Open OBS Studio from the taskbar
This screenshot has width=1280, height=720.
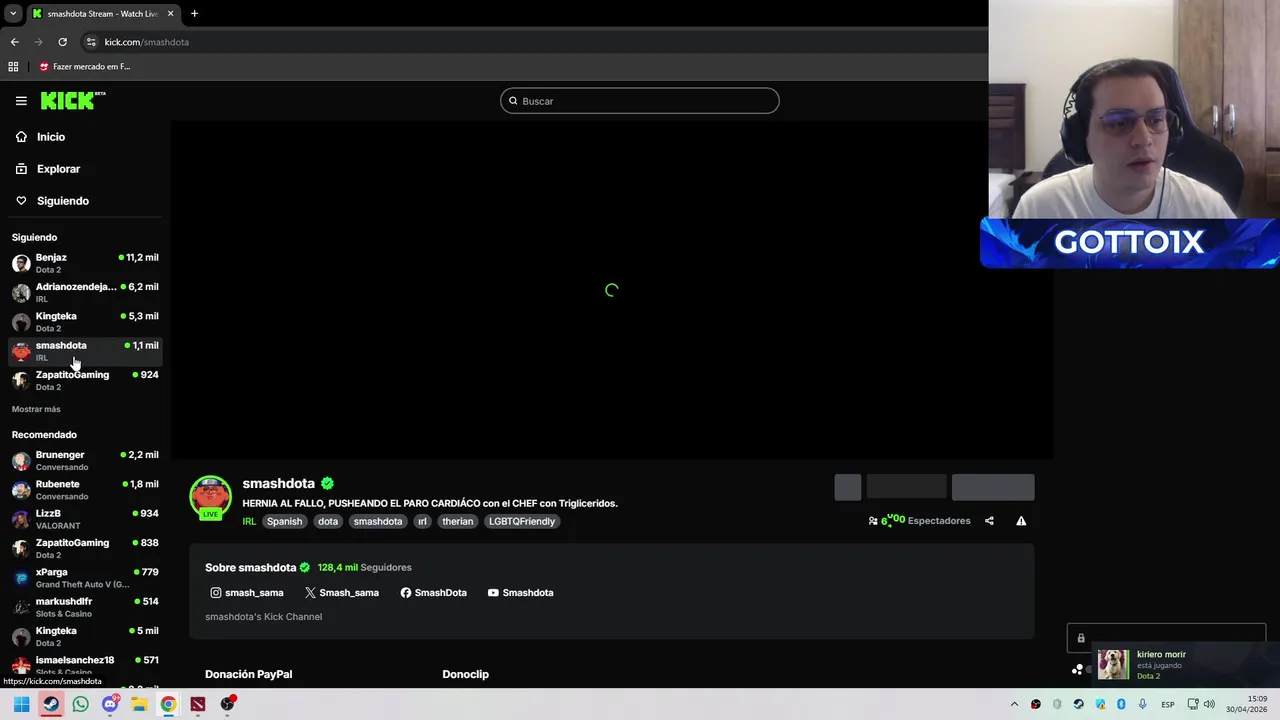pyautogui.click(x=228, y=704)
